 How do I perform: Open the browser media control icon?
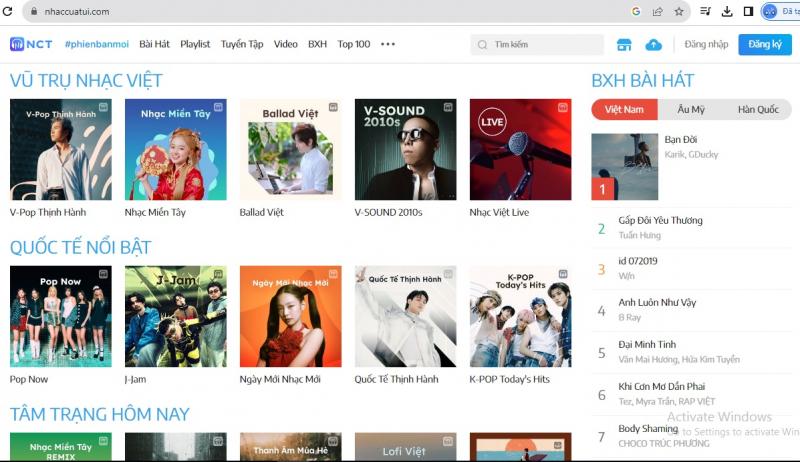(x=706, y=11)
